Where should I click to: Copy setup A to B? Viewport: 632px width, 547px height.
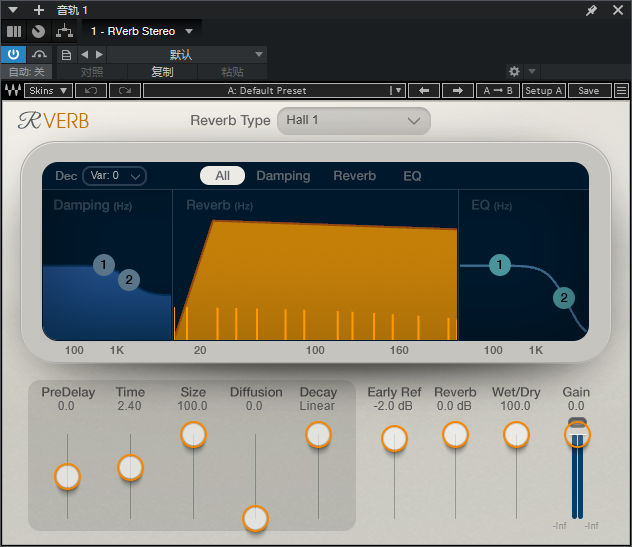[x=498, y=91]
